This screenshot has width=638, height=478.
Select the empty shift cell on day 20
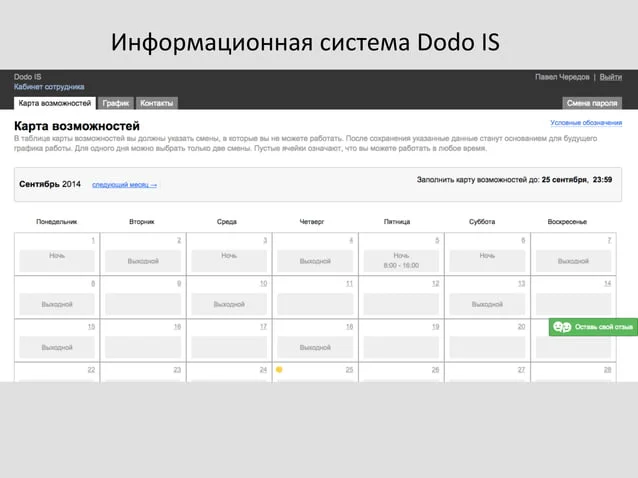(x=487, y=347)
